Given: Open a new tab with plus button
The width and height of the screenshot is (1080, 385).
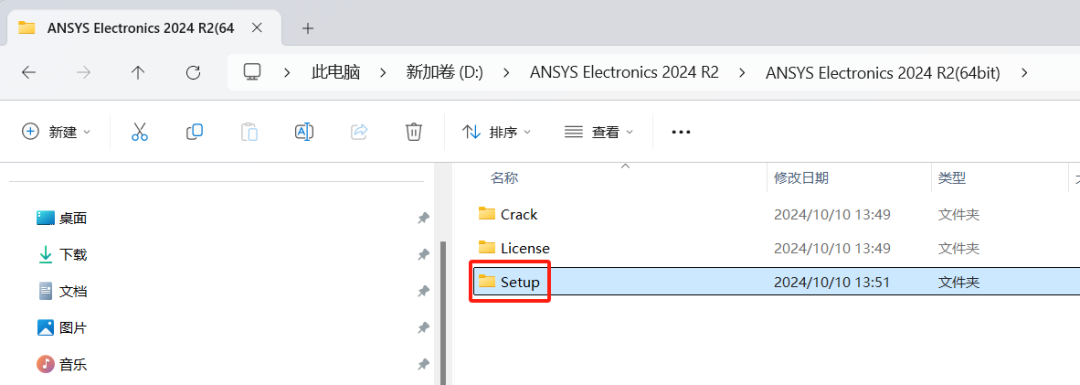Looking at the screenshot, I should pyautogui.click(x=308, y=28).
